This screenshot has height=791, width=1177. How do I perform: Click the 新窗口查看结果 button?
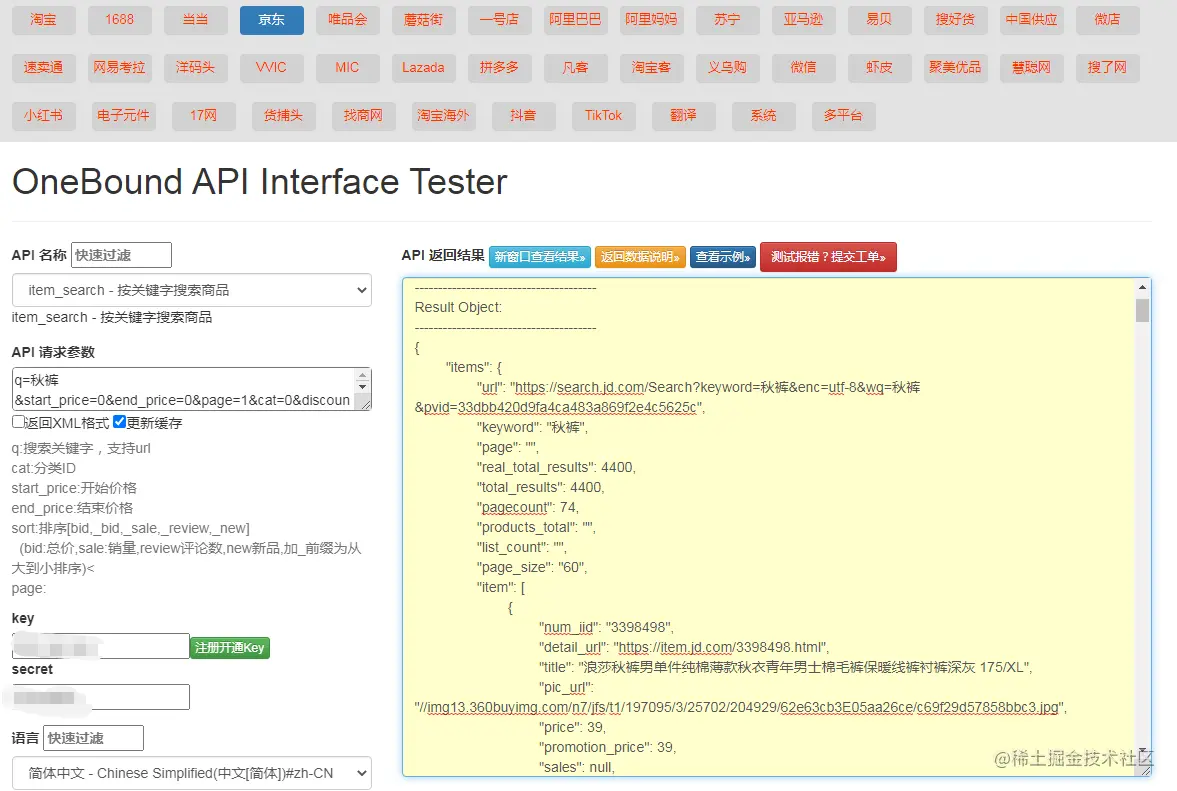540,257
